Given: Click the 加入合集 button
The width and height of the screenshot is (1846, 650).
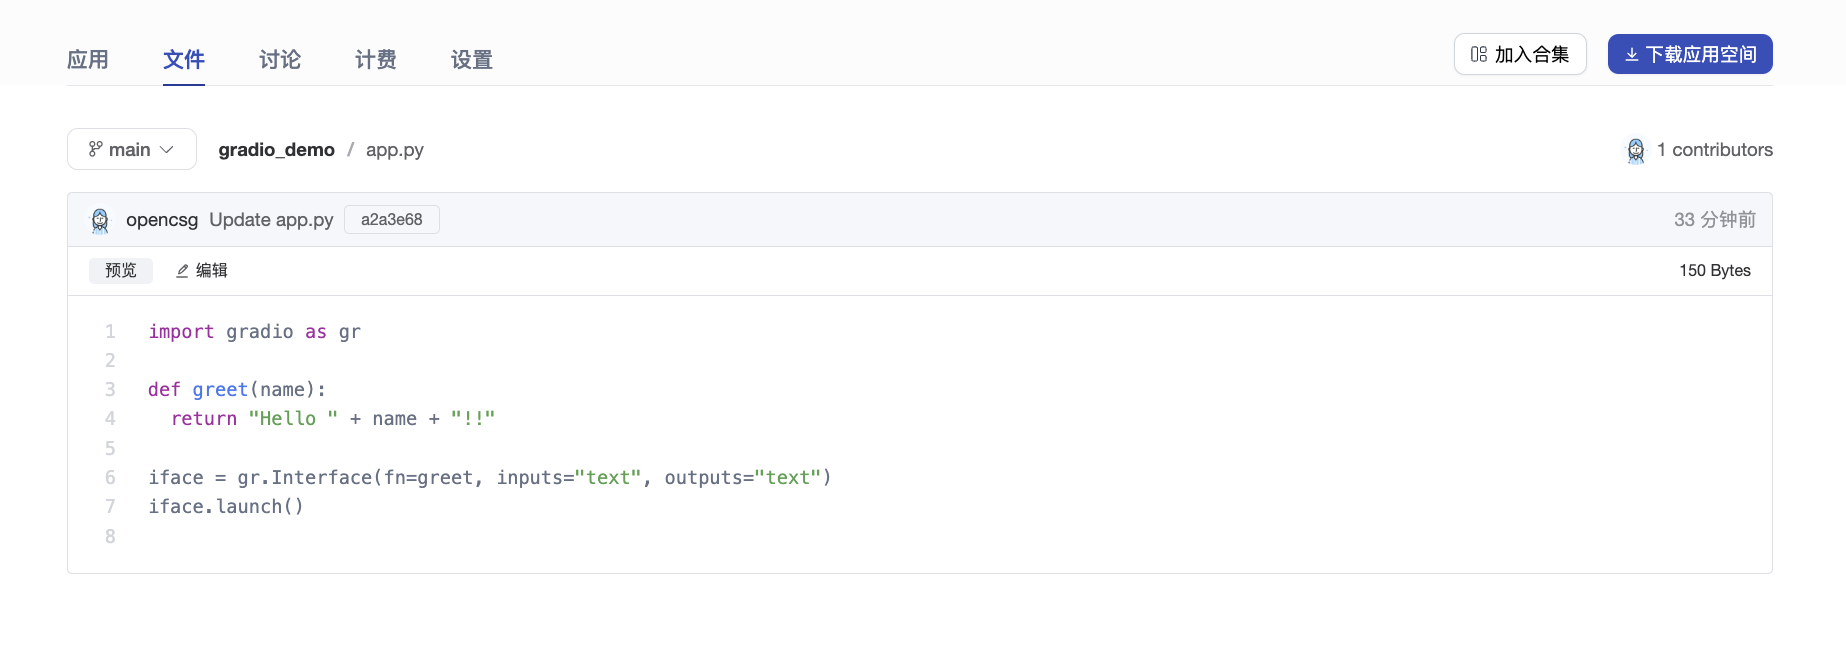Looking at the screenshot, I should click(x=1520, y=54).
